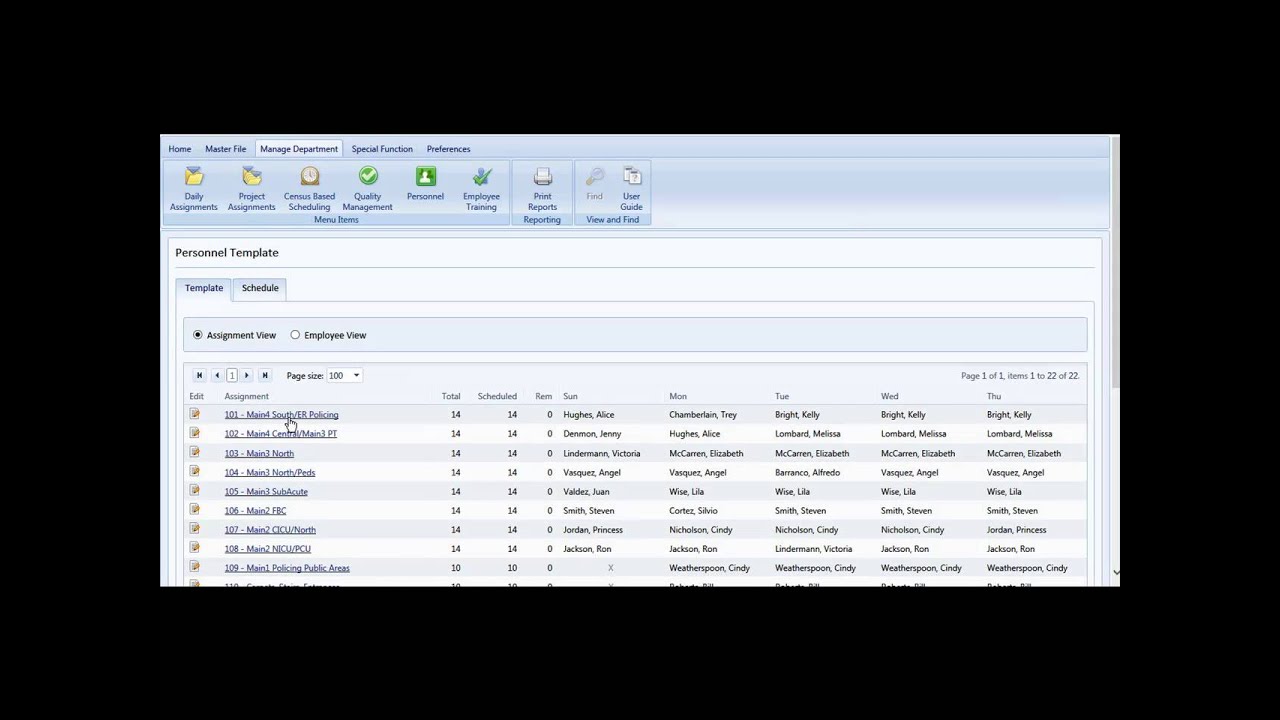Open Print Reports printer icon
The width and height of the screenshot is (1280, 720).
point(543,178)
